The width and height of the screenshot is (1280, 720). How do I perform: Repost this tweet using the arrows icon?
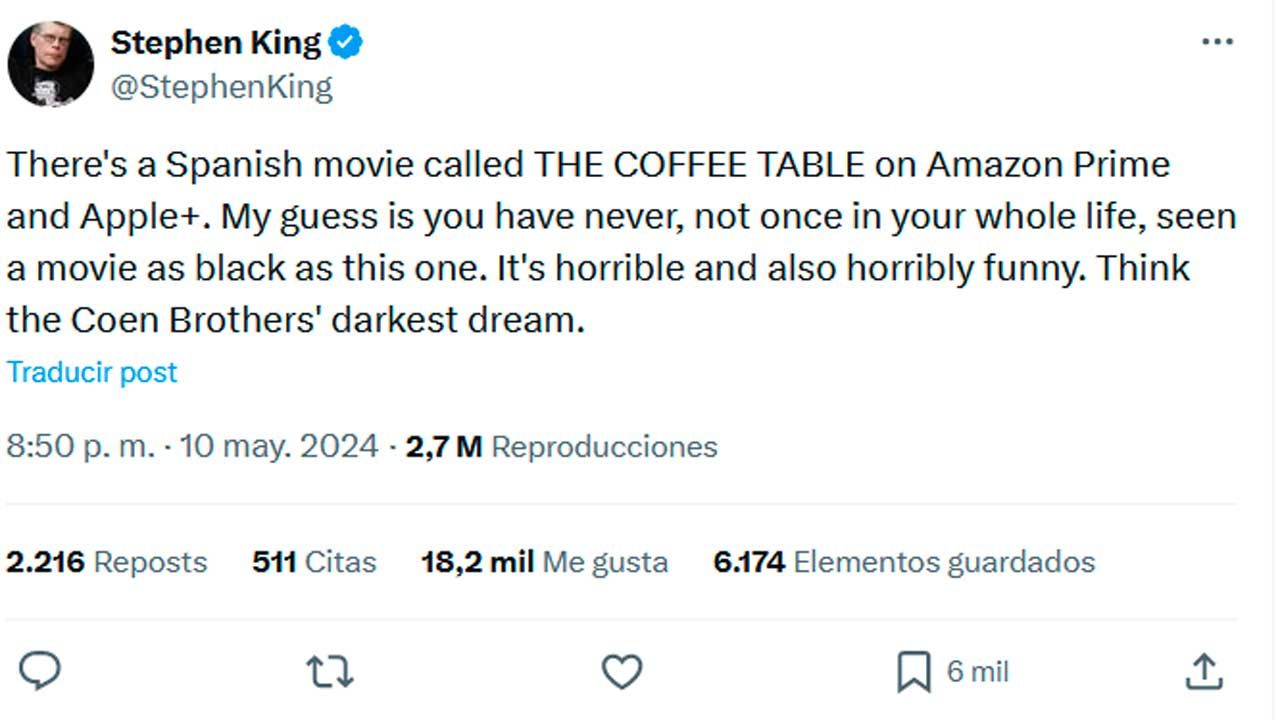(x=329, y=671)
